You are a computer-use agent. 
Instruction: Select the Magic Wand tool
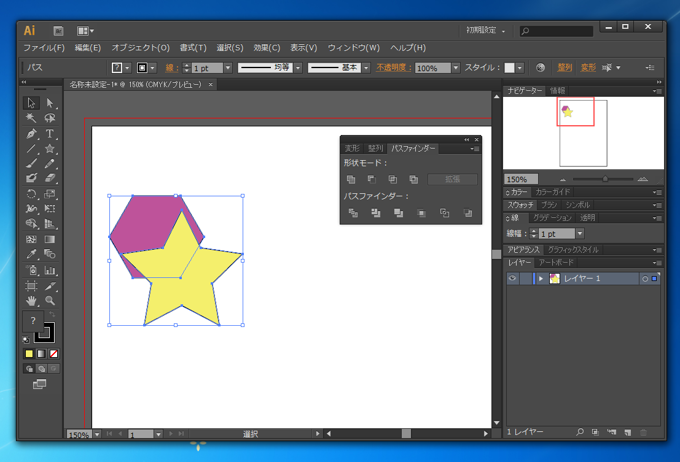(31, 118)
